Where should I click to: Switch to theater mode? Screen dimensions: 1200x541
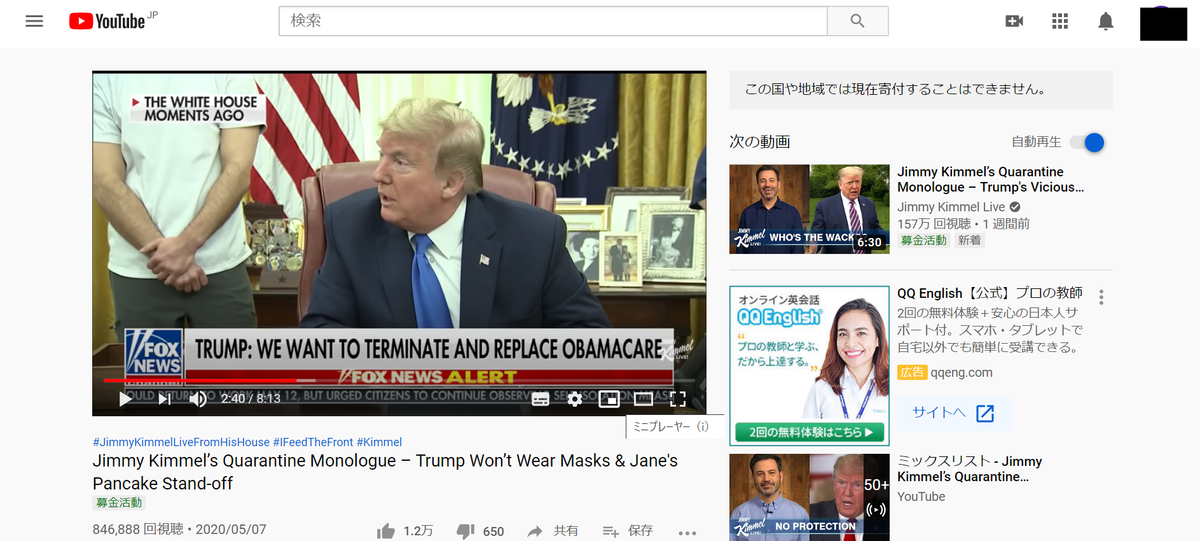[643, 399]
